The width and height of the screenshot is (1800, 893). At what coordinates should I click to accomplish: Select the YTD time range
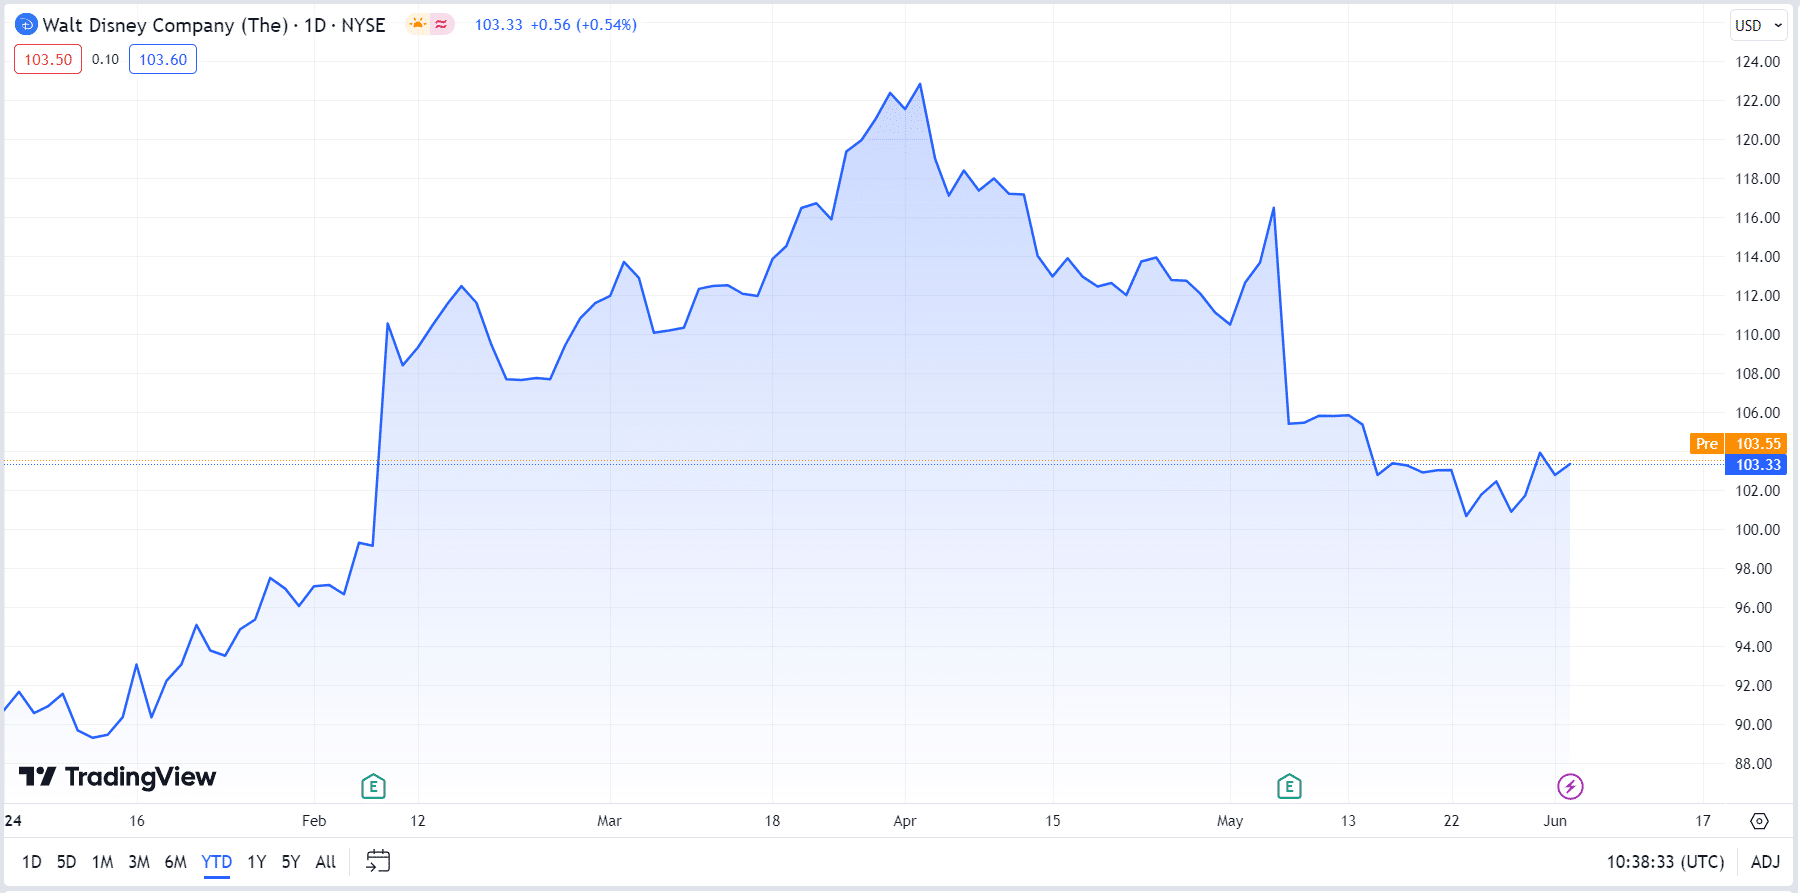[x=217, y=862]
